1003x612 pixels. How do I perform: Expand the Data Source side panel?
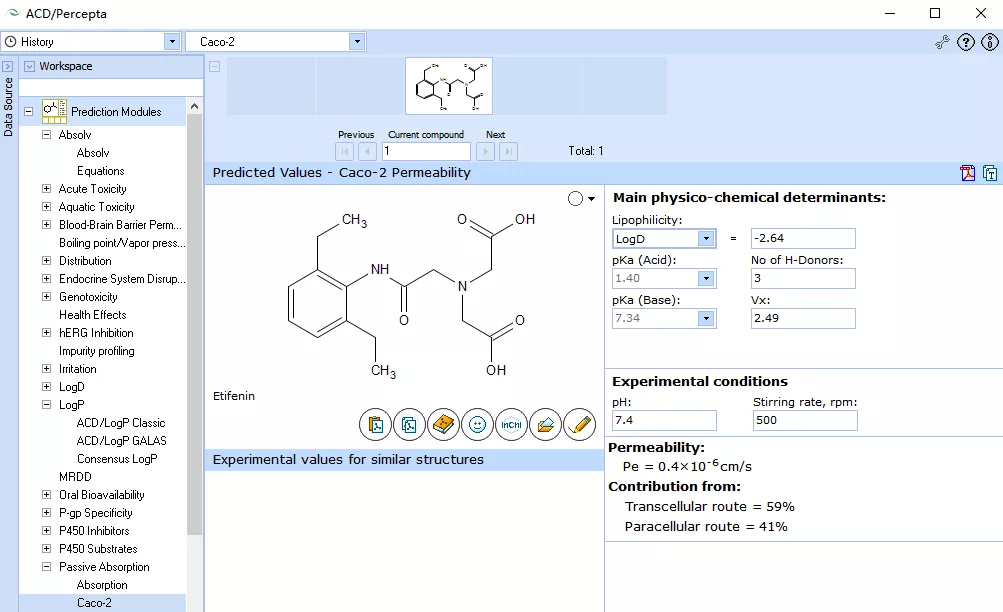click(8, 66)
